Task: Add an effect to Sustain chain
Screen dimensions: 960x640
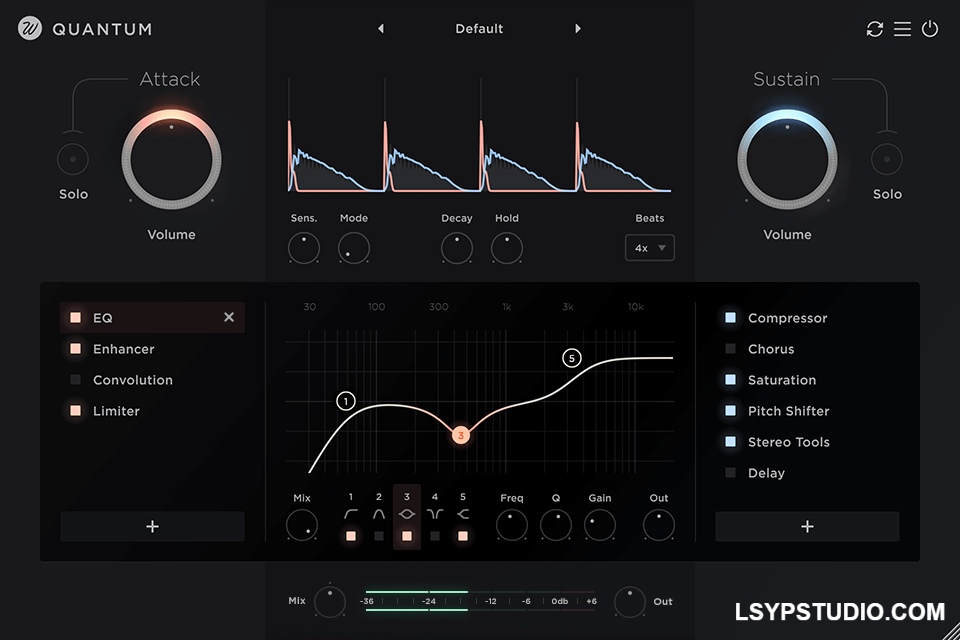Action: pyautogui.click(x=808, y=526)
